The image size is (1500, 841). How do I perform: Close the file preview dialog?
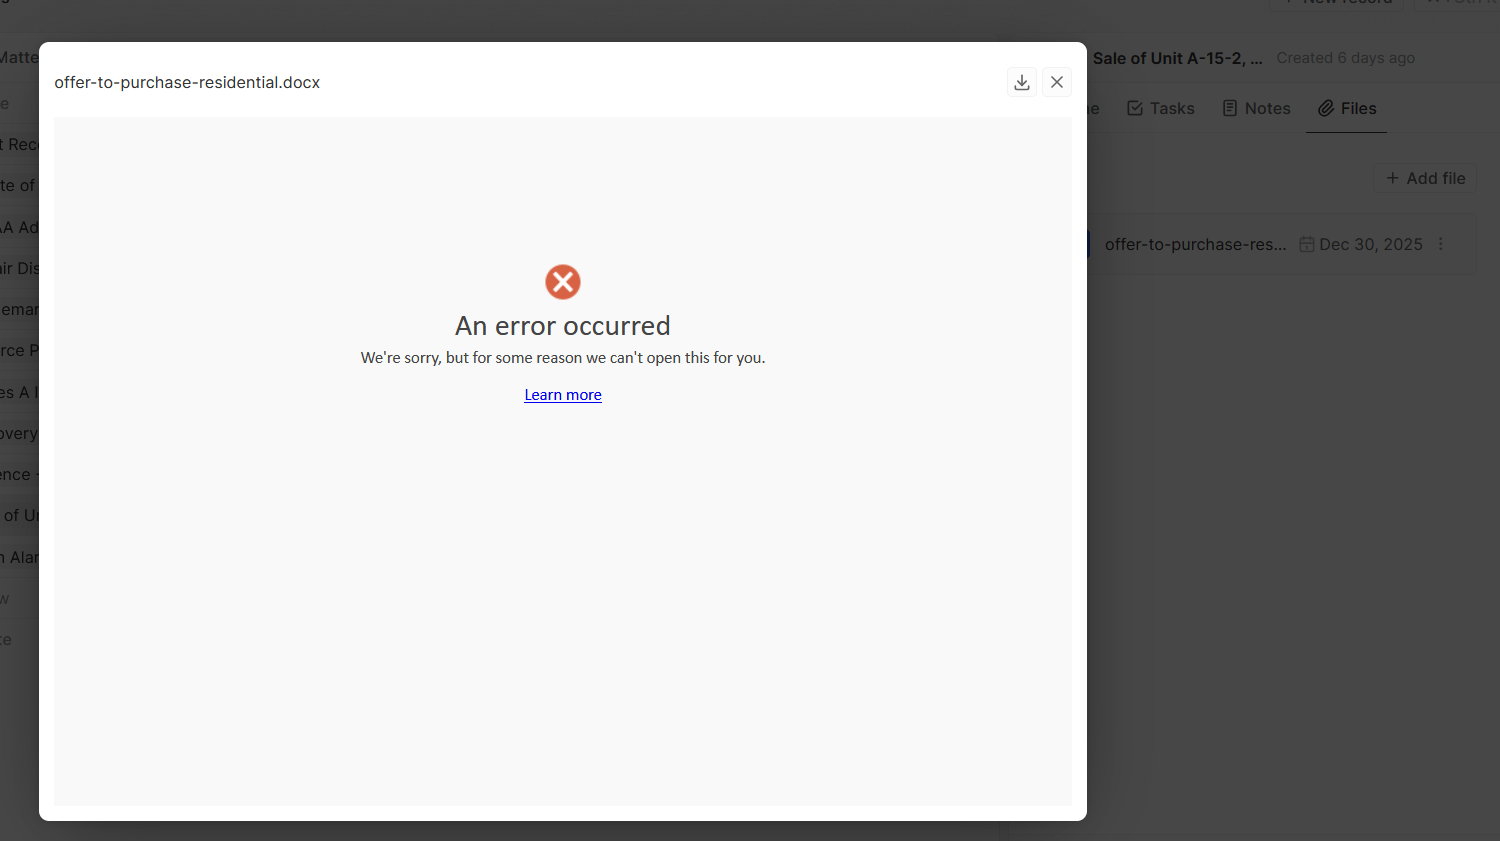point(1056,81)
